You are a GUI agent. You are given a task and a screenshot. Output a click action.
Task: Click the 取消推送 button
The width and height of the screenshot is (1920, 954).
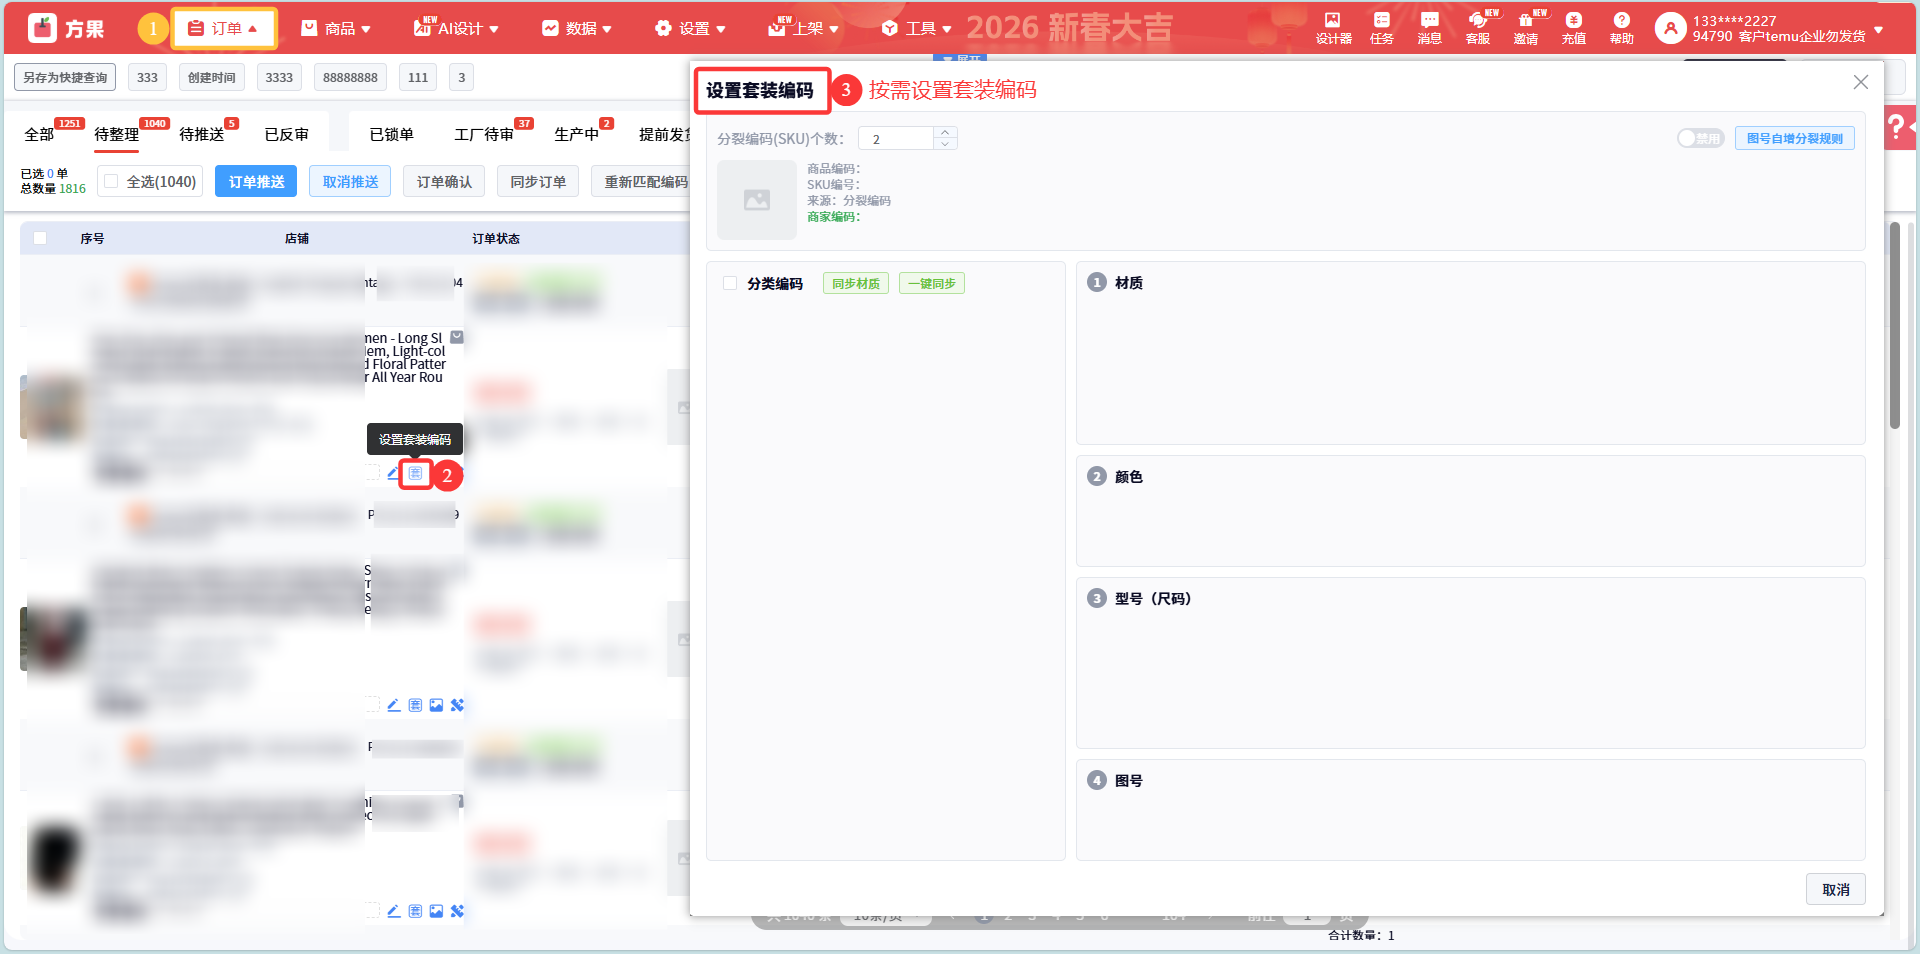click(x=350, y=181)
